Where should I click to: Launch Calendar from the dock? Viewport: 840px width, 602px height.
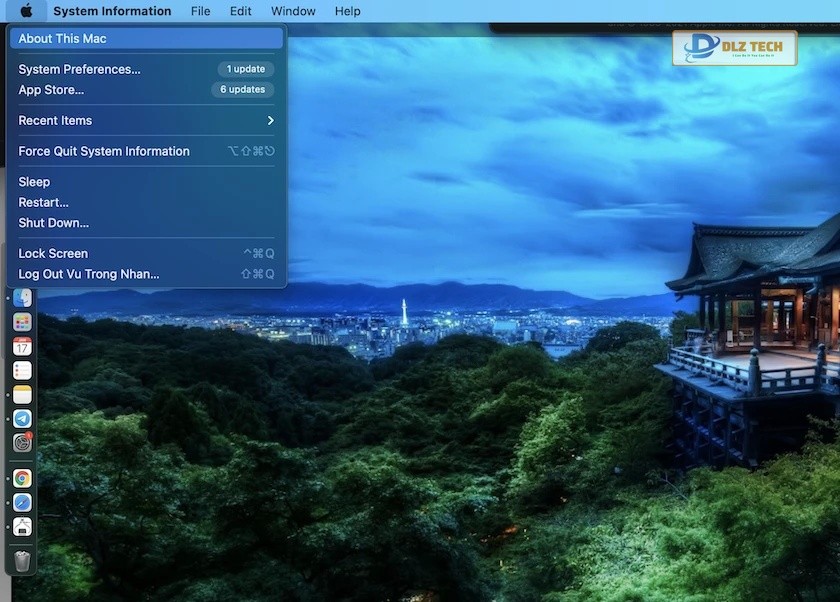point(22,346)
